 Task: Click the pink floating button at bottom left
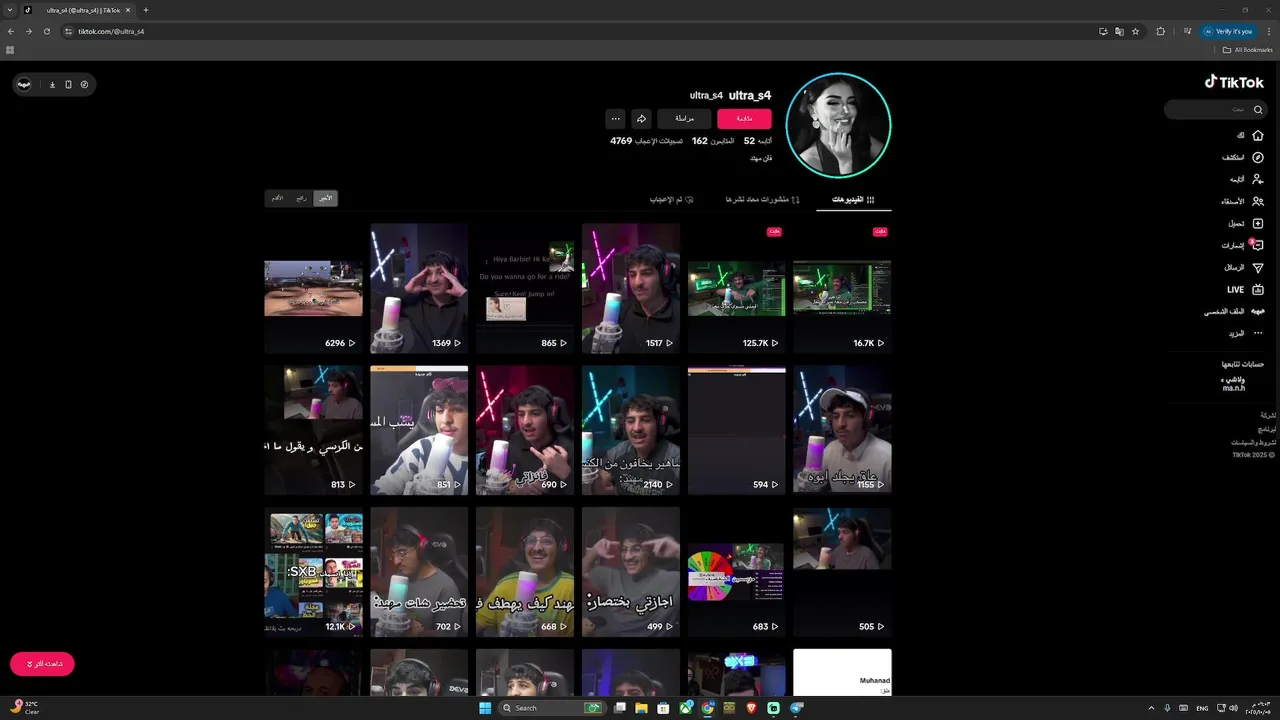[42, 664]
